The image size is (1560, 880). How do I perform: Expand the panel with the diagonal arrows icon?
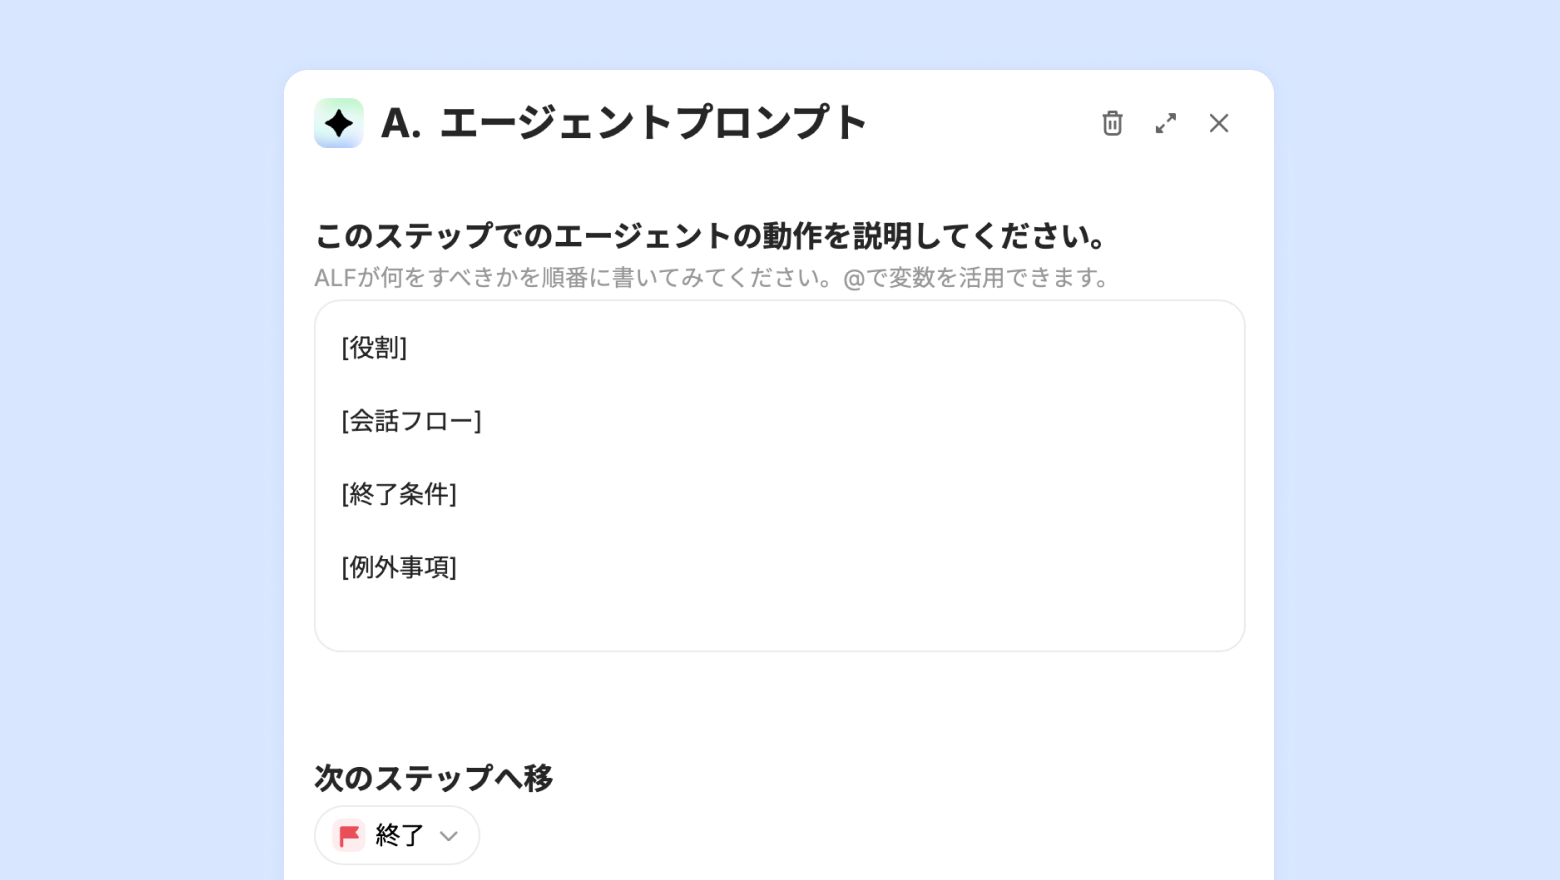[1166, 123]
